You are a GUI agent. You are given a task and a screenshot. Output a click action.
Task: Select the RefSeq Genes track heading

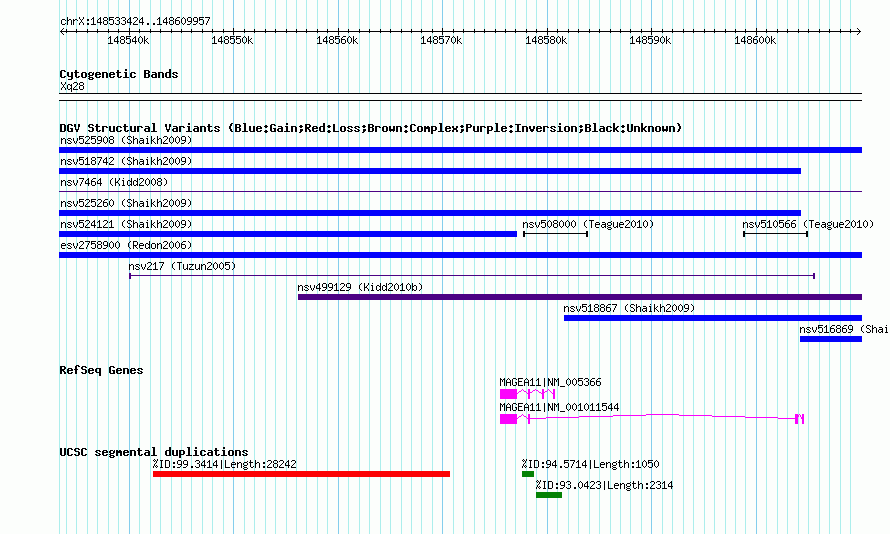coord(101,370)
